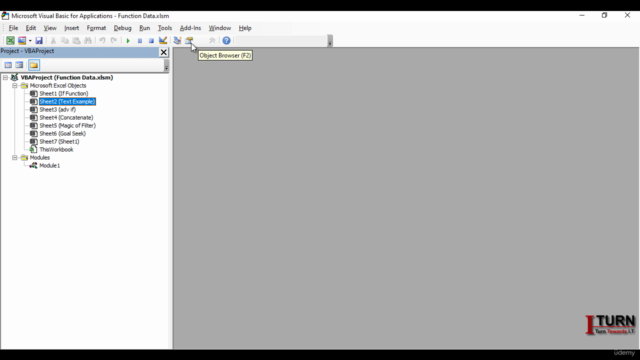This screenshot has height=360, width=640.
Task: Click the Break pause icon
Action: point(140,40)
